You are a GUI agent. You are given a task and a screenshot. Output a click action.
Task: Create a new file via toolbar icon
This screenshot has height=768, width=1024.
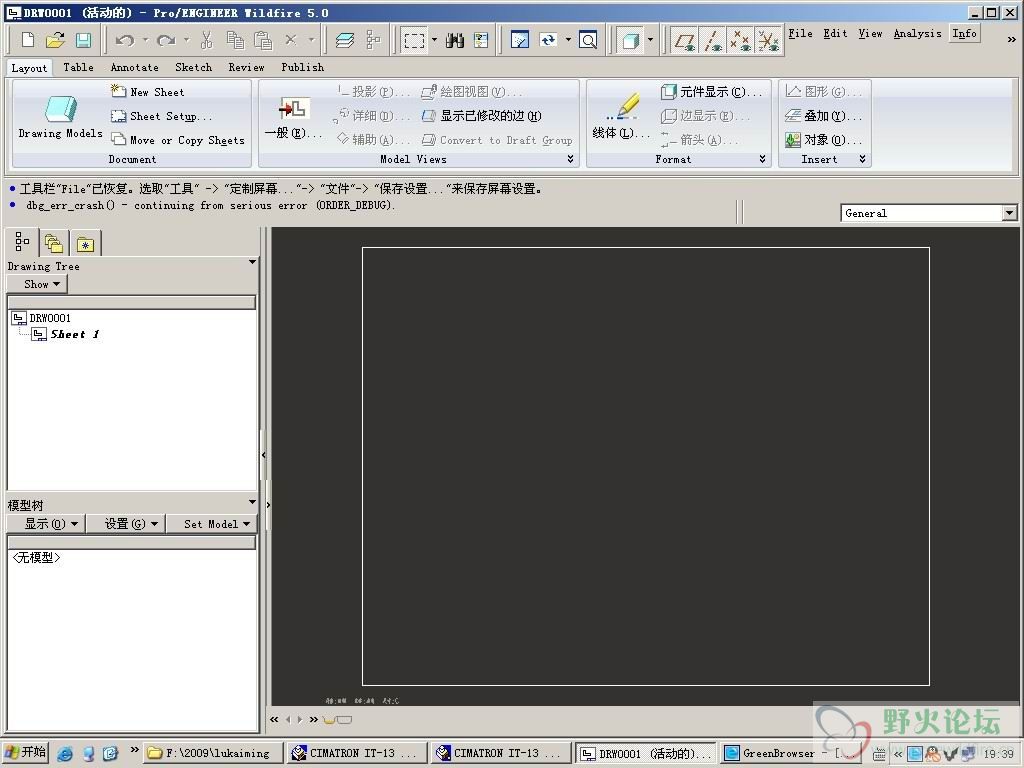coord(27,40)
